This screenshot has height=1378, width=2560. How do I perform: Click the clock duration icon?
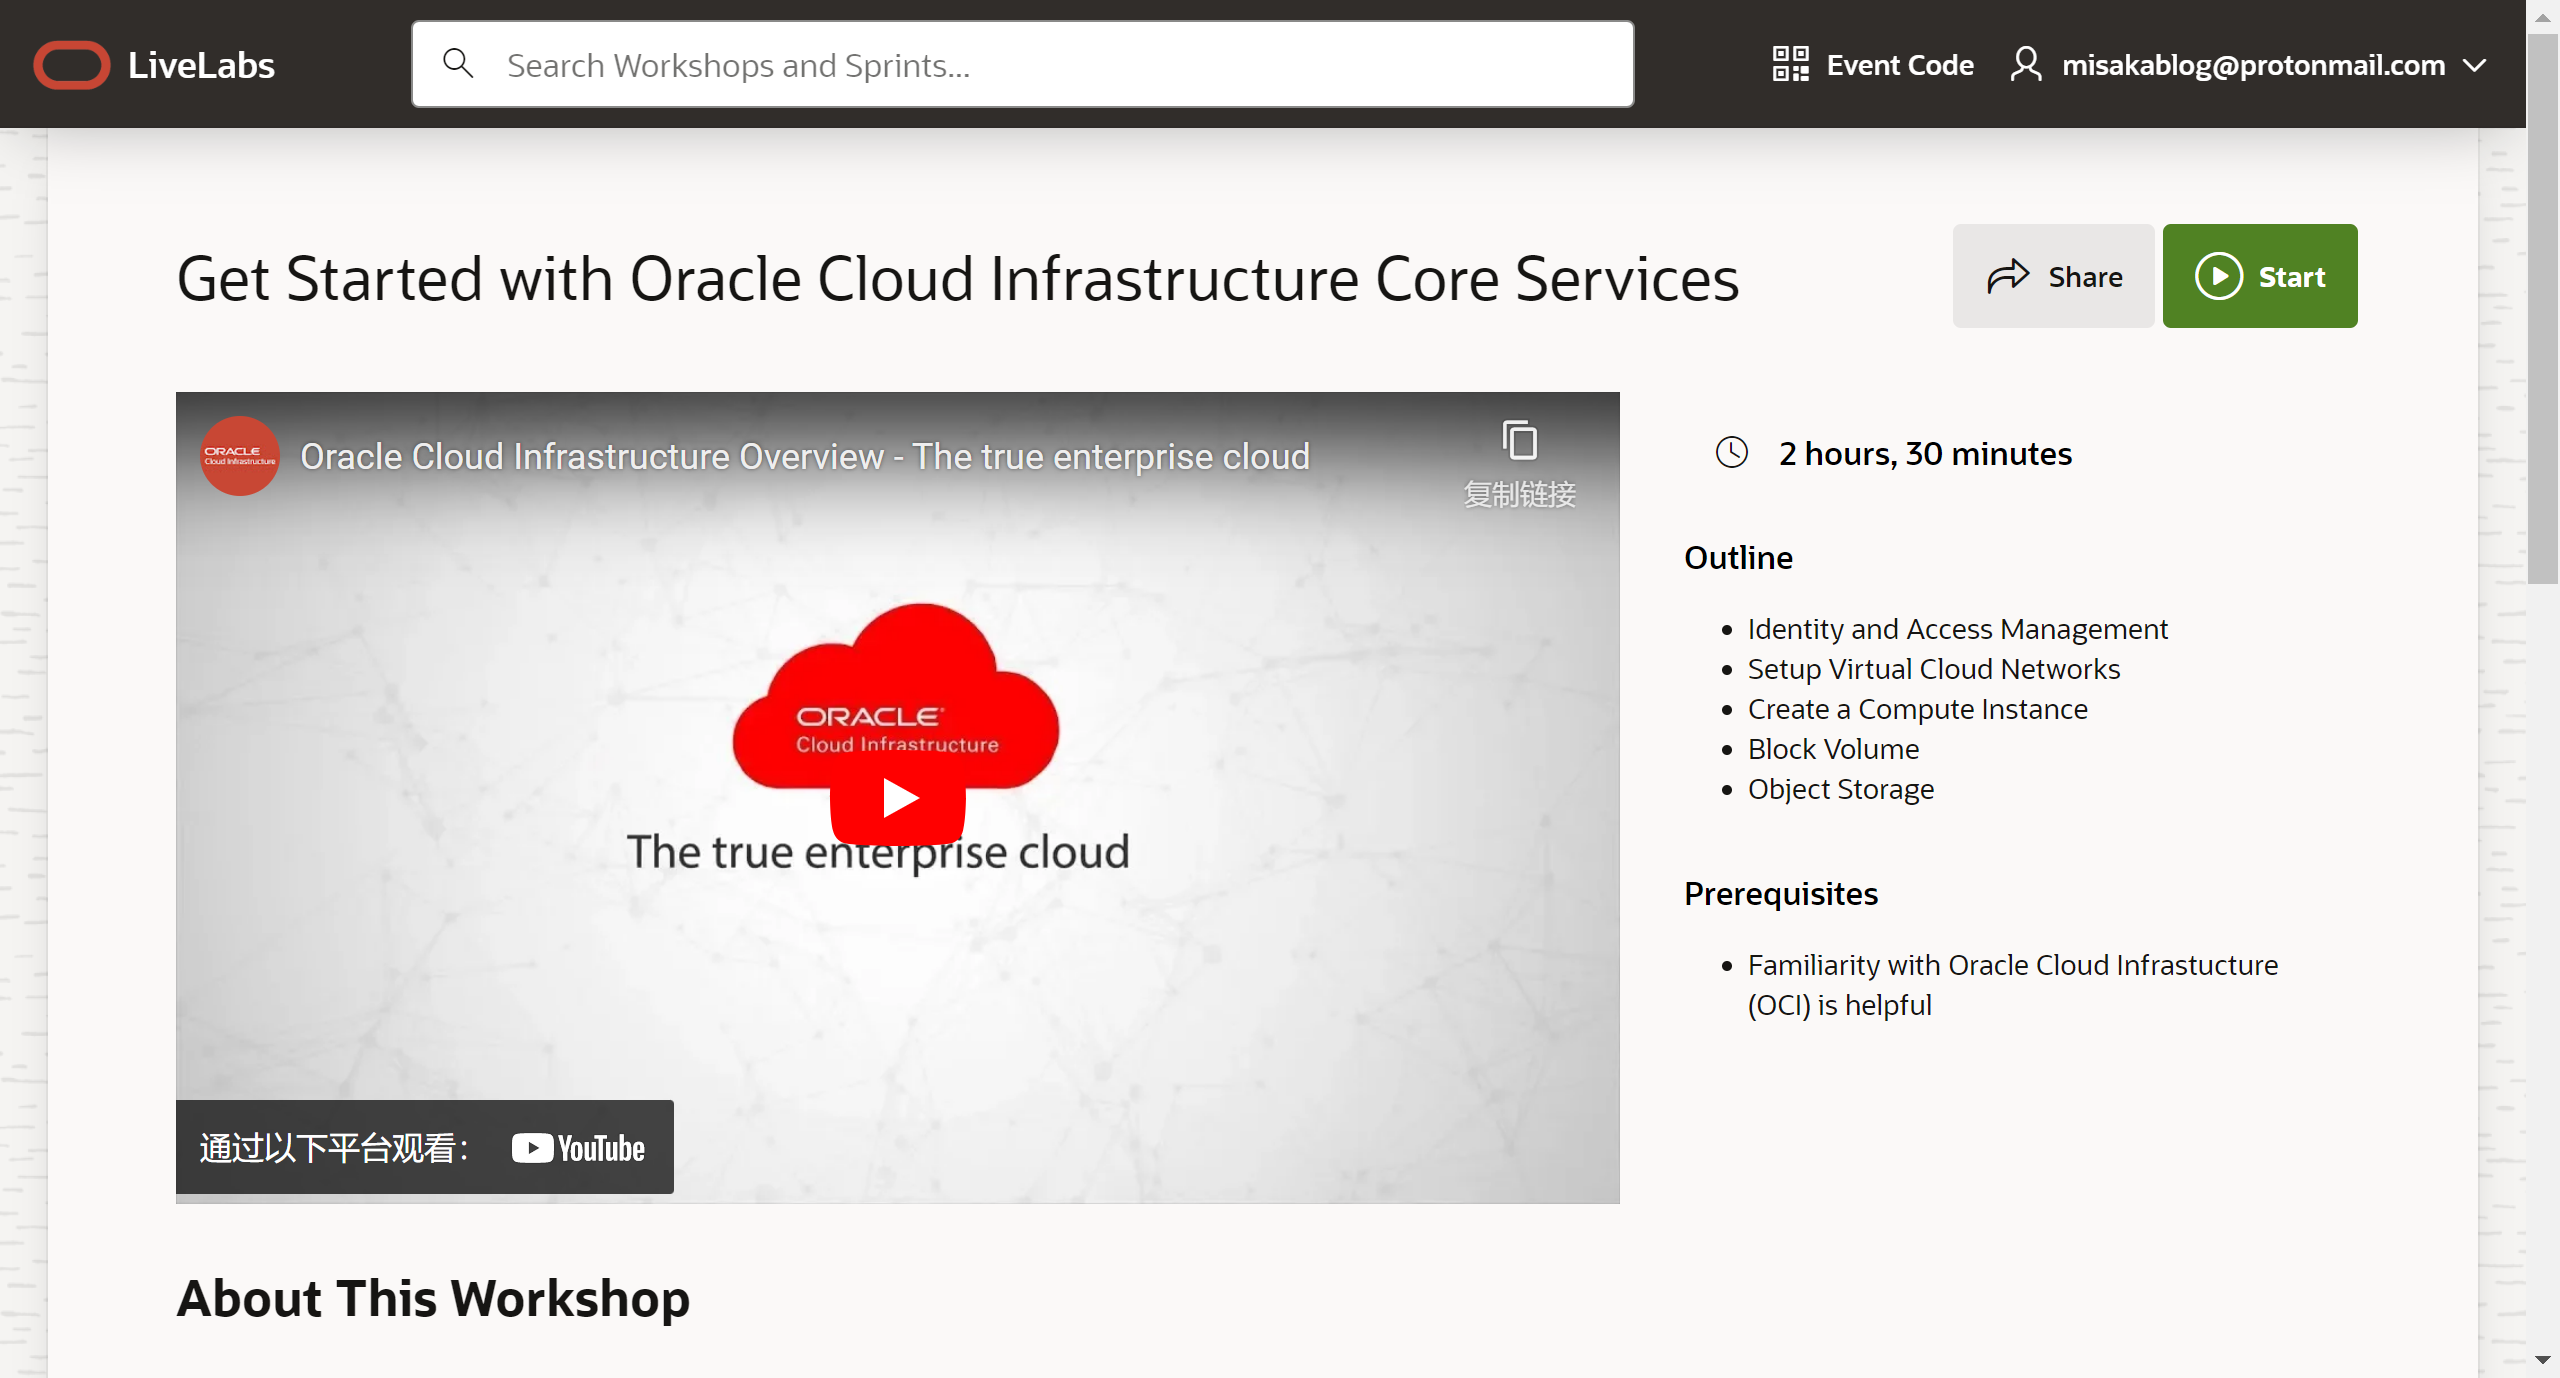pos(1732,453)
